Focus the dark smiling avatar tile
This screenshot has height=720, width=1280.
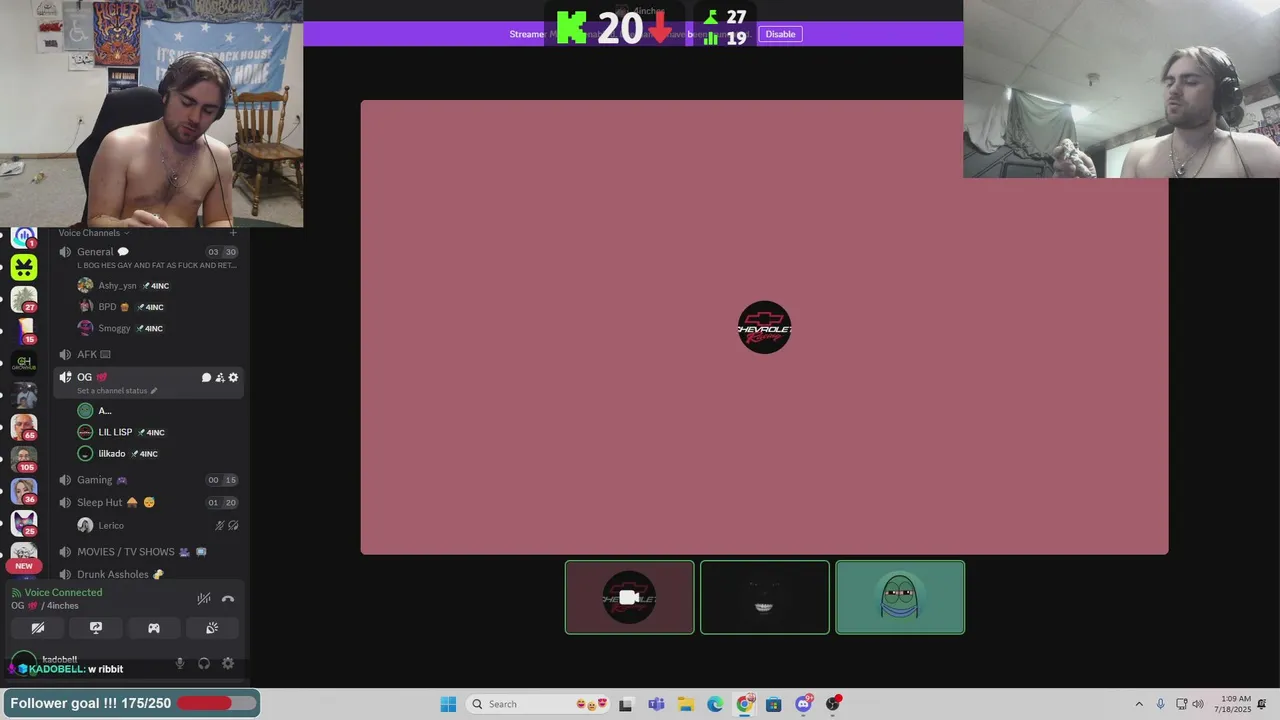pos(765,597)
